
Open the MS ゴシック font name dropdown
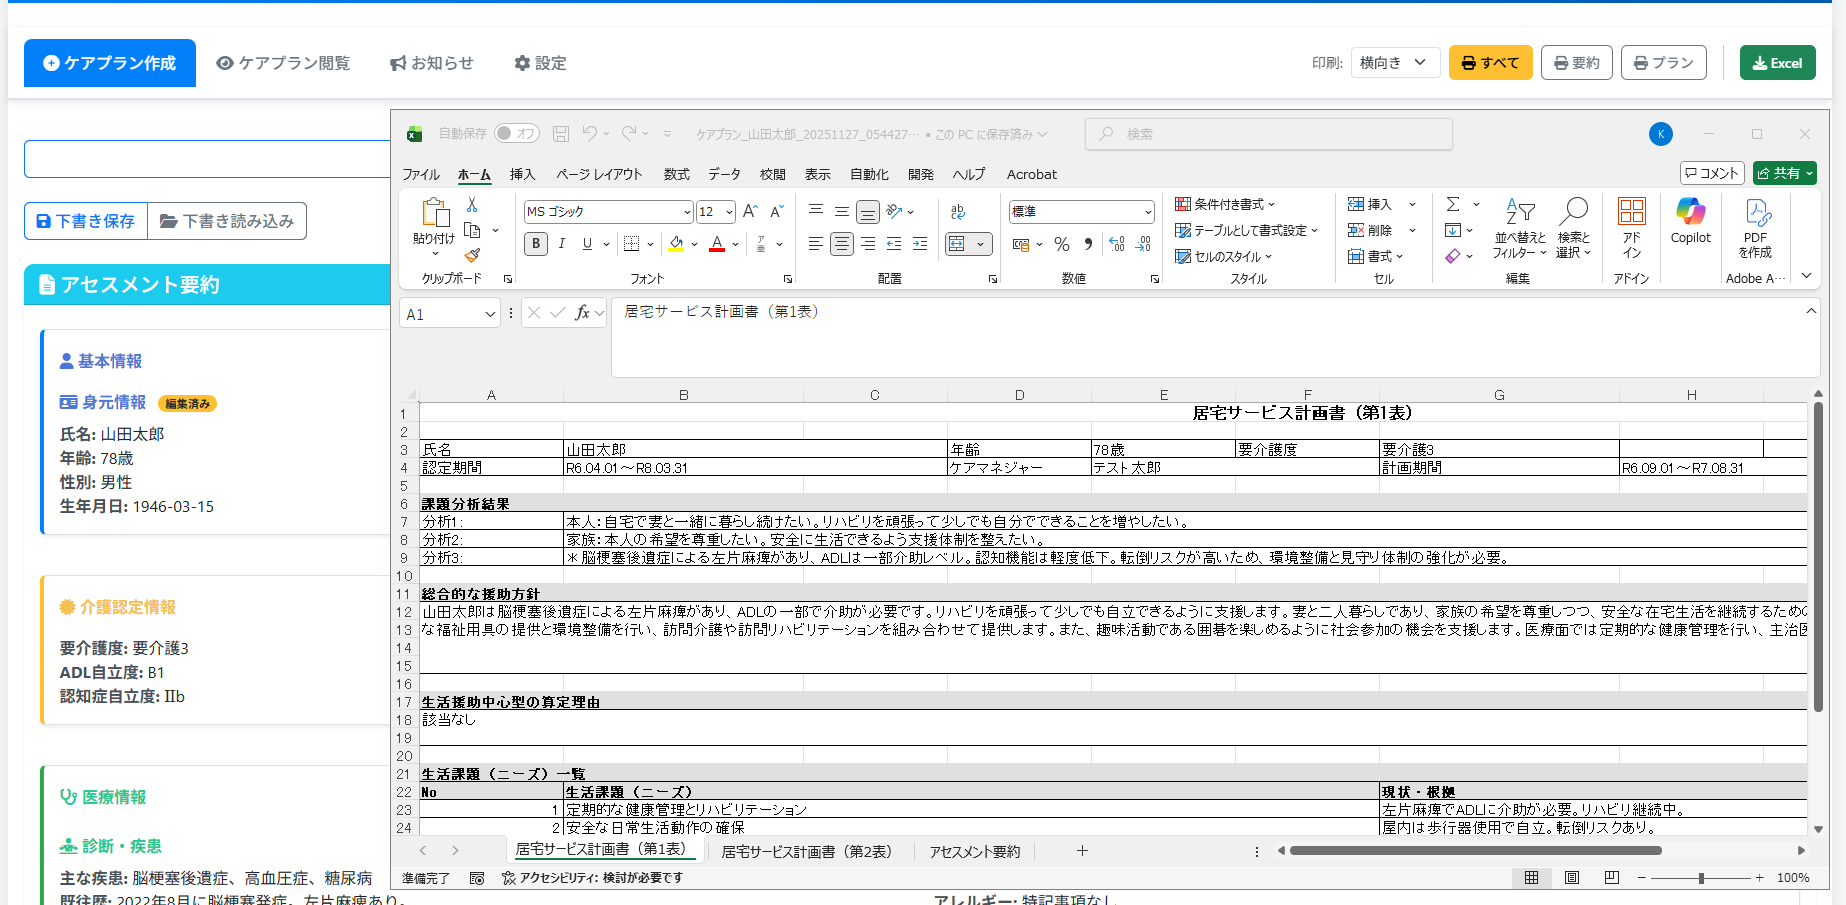point(686,211)
